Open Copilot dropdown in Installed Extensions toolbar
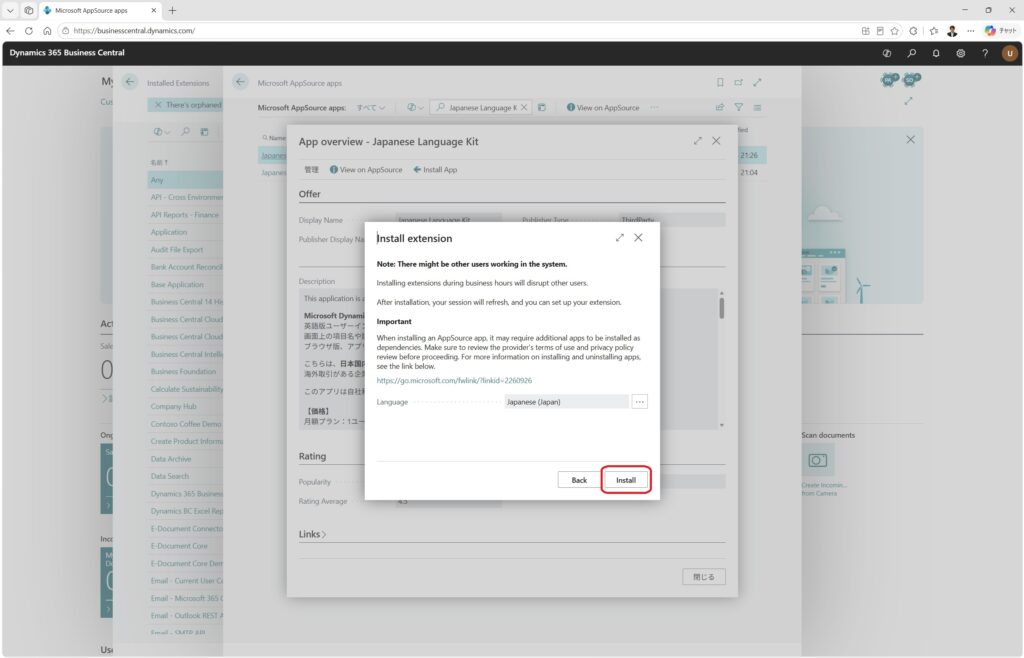 click(x=161, y=131)
